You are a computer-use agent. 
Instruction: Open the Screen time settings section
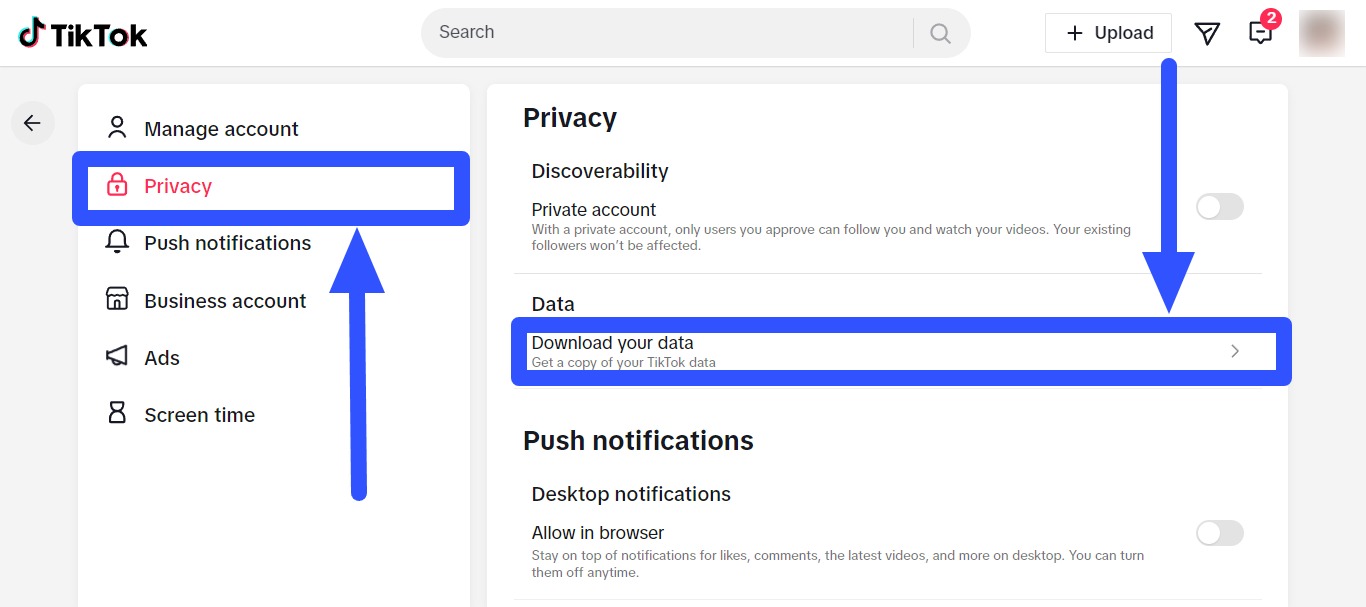[199, 415]
